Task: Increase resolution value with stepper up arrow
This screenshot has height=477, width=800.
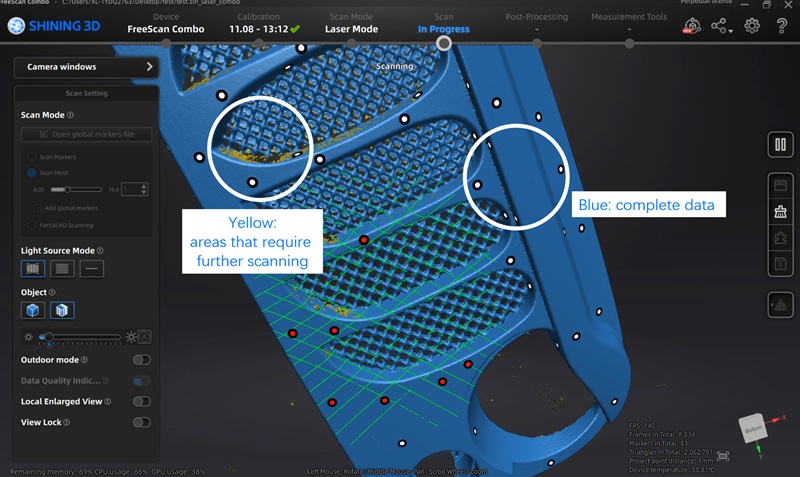Action: pyautogui.click(x=144, y=186)
